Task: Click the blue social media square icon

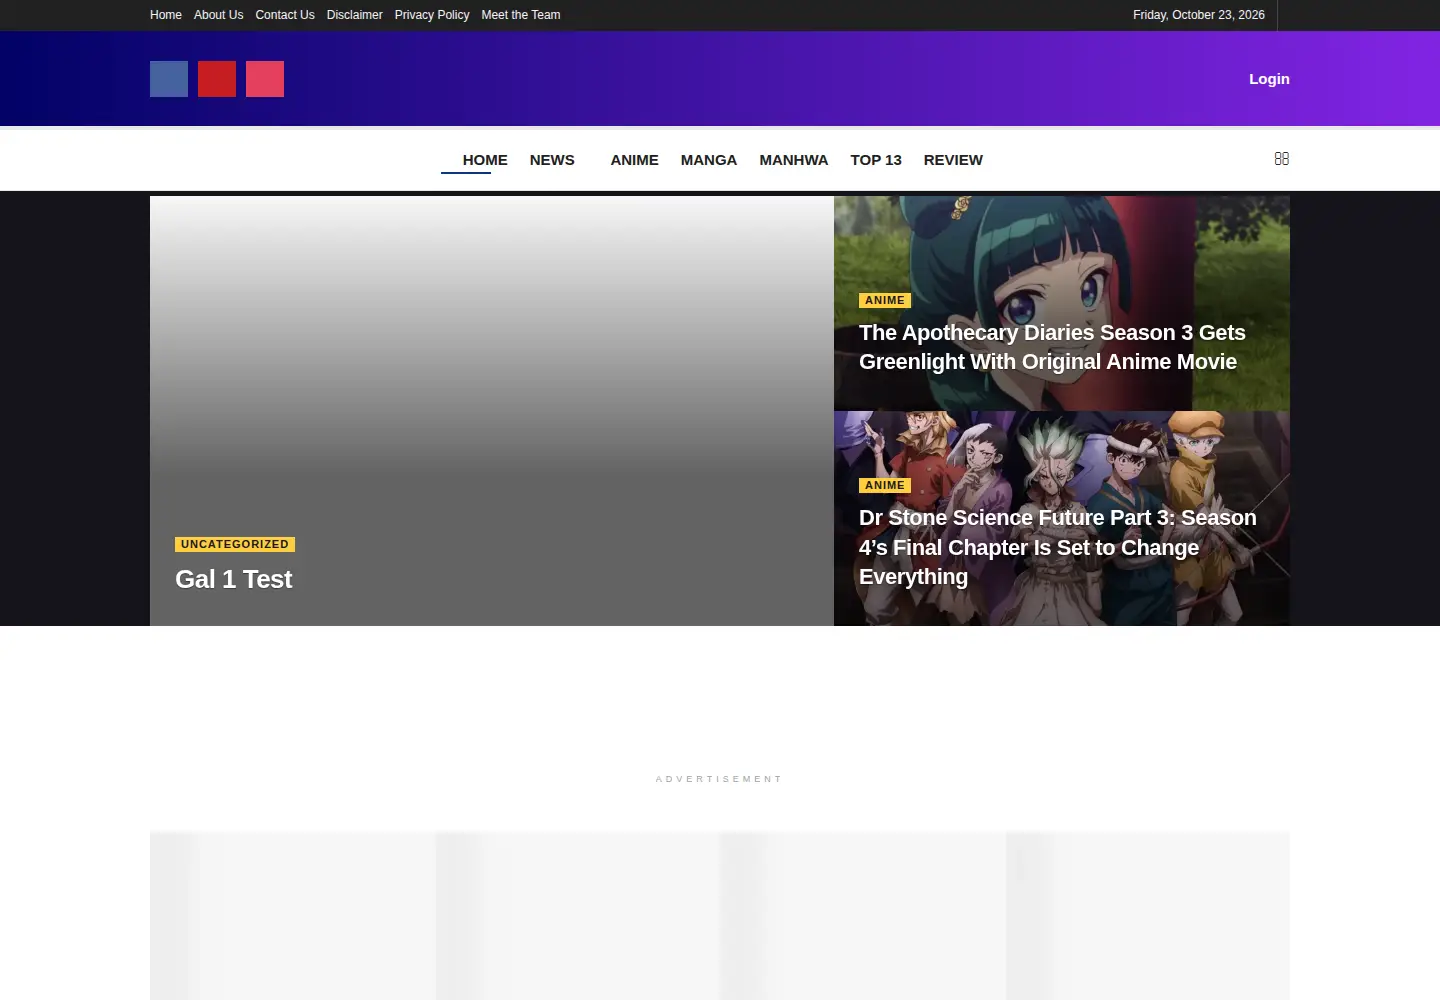Action: point(169,79)
